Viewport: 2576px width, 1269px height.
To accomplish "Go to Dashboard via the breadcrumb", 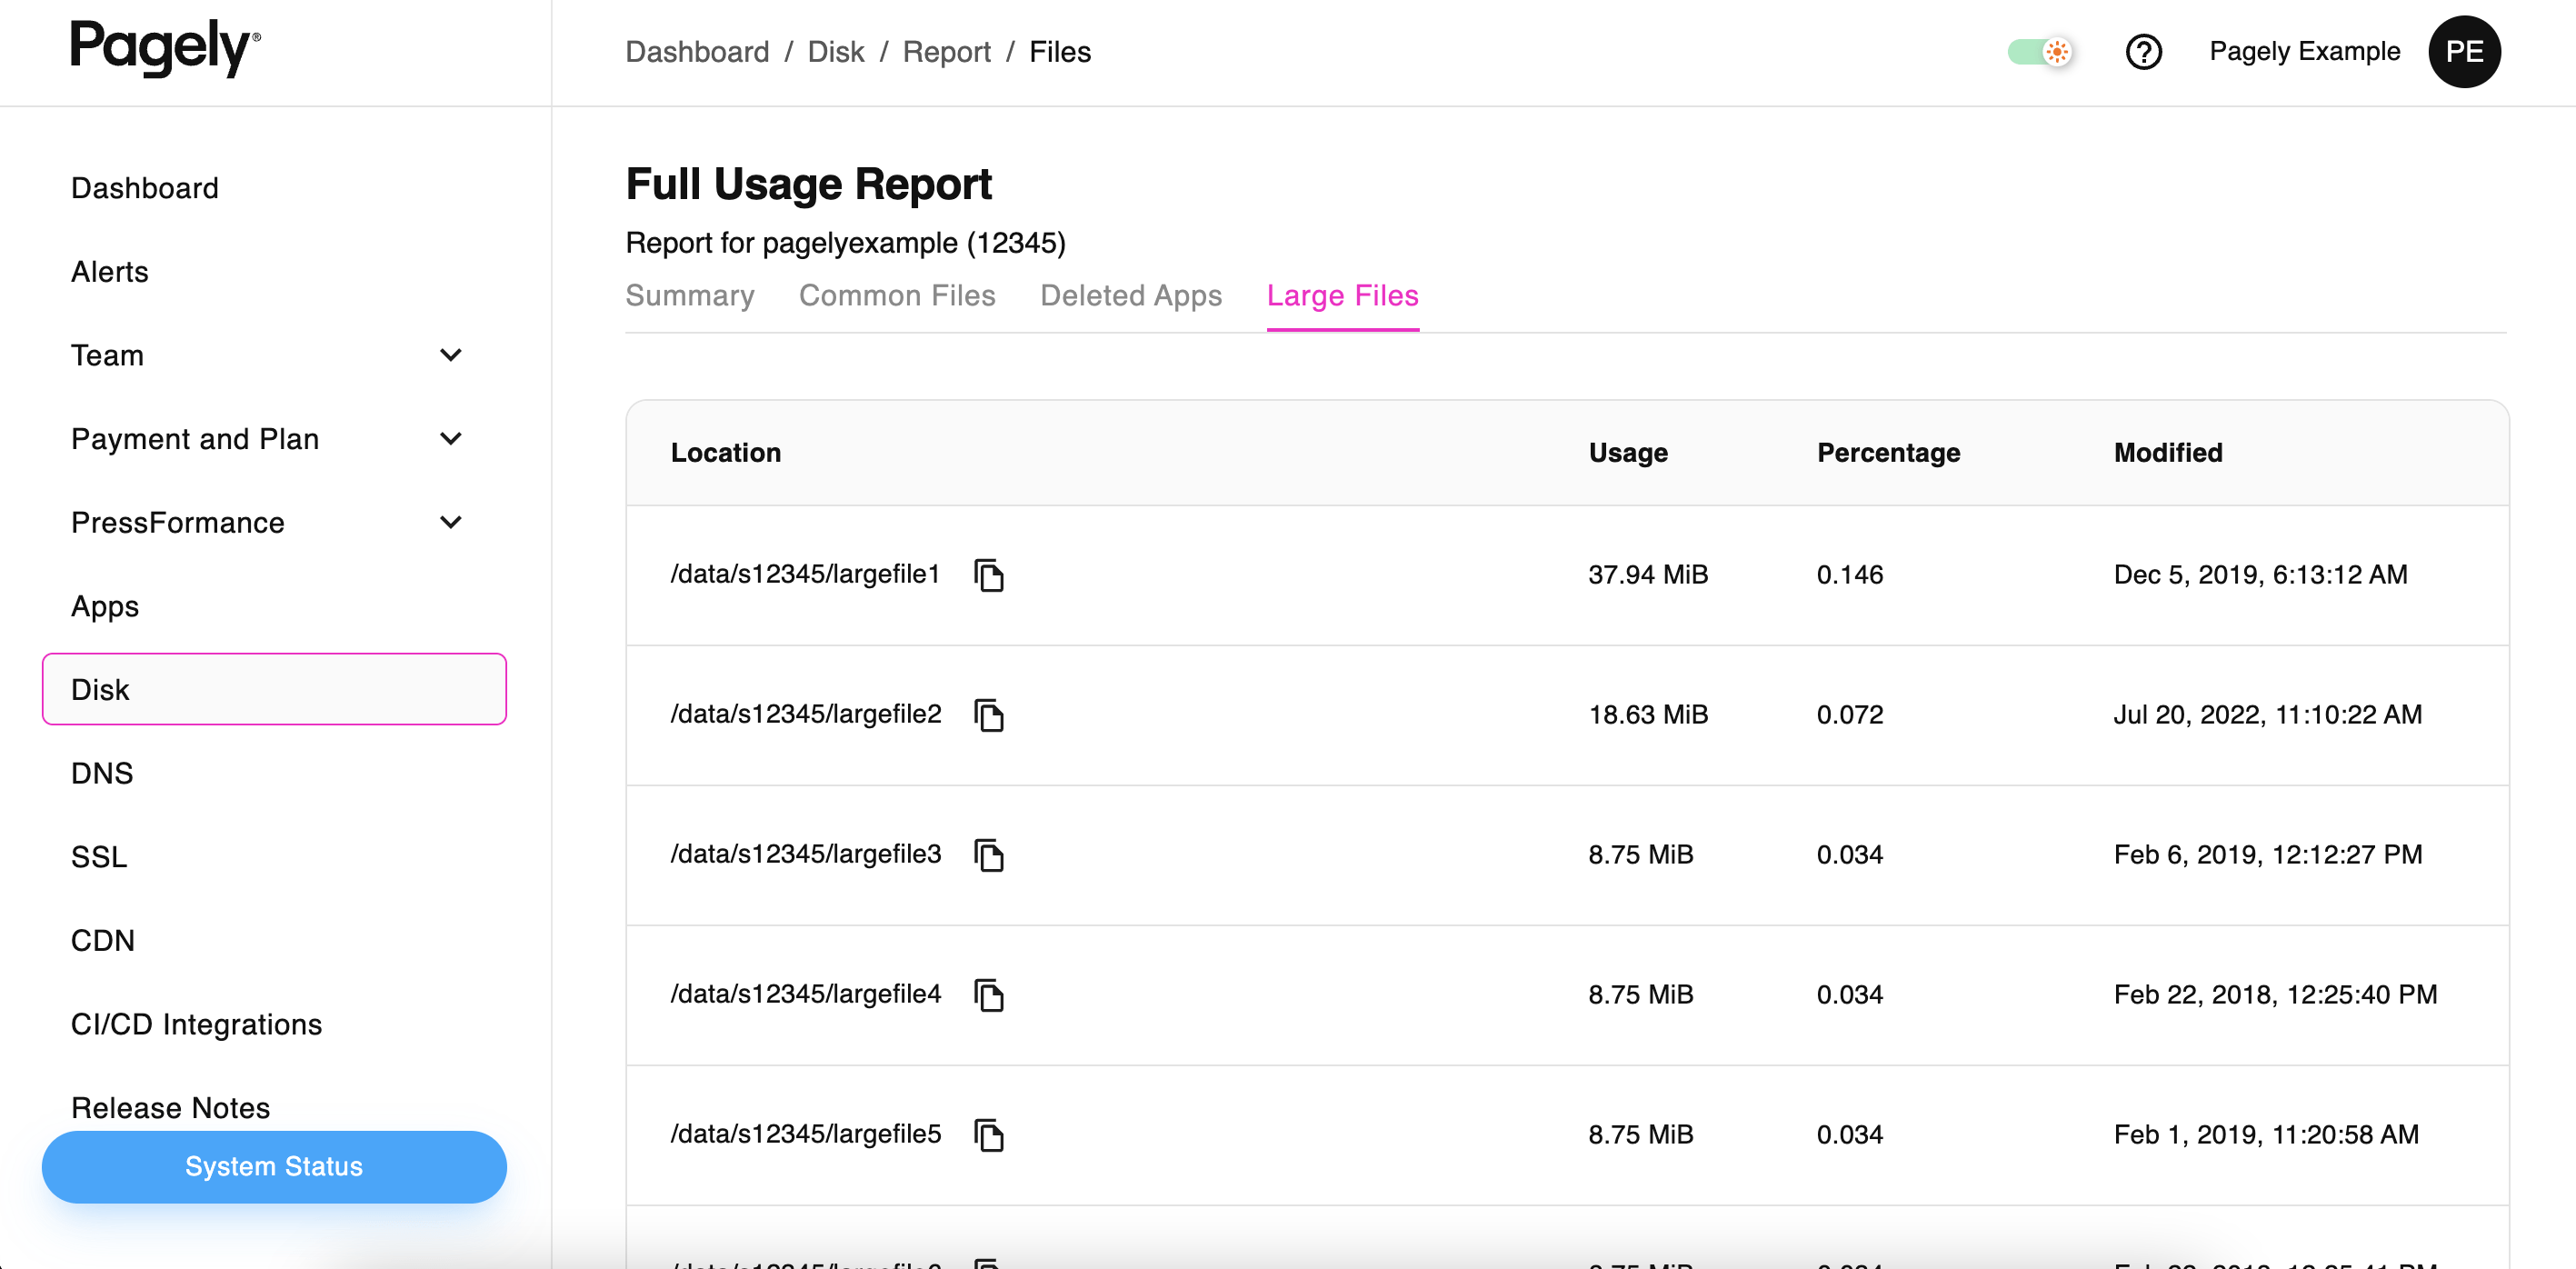I will coord(697,52).
